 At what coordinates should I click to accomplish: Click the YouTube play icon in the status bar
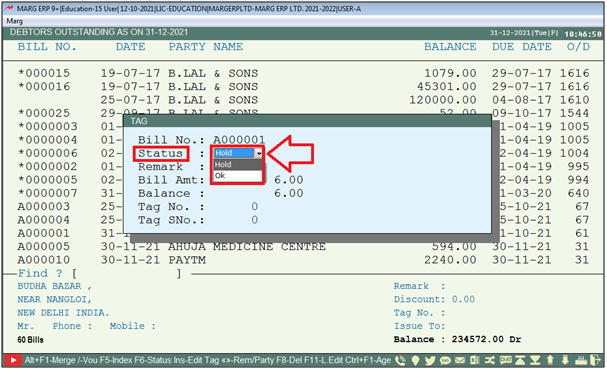13,360
